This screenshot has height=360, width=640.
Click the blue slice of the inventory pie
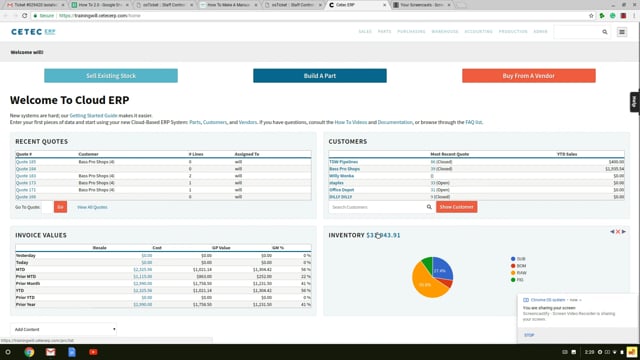coord(441,269)
